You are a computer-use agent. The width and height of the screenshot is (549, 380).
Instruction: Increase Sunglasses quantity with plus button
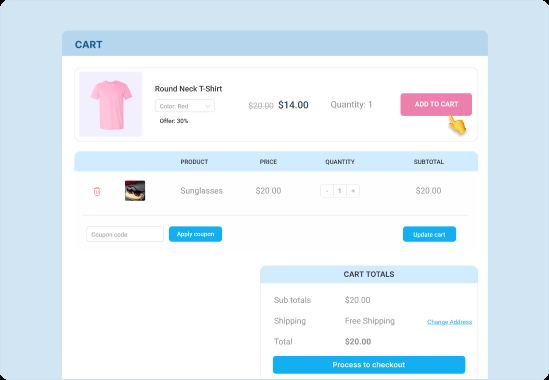(353, 191)
